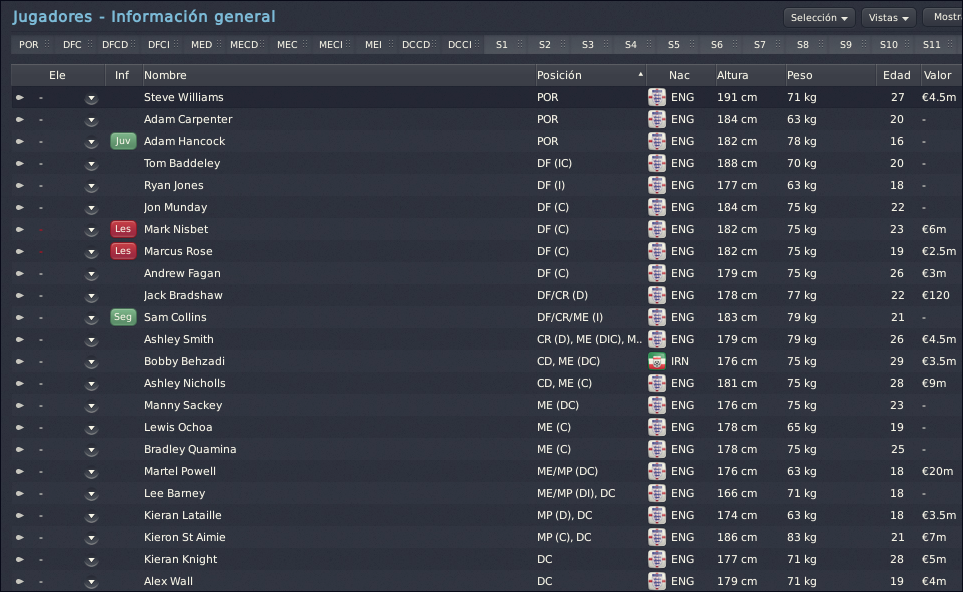Select the DFCD position filter tab
This screenshot has width=963, height=592.
[x=115, y=45]
